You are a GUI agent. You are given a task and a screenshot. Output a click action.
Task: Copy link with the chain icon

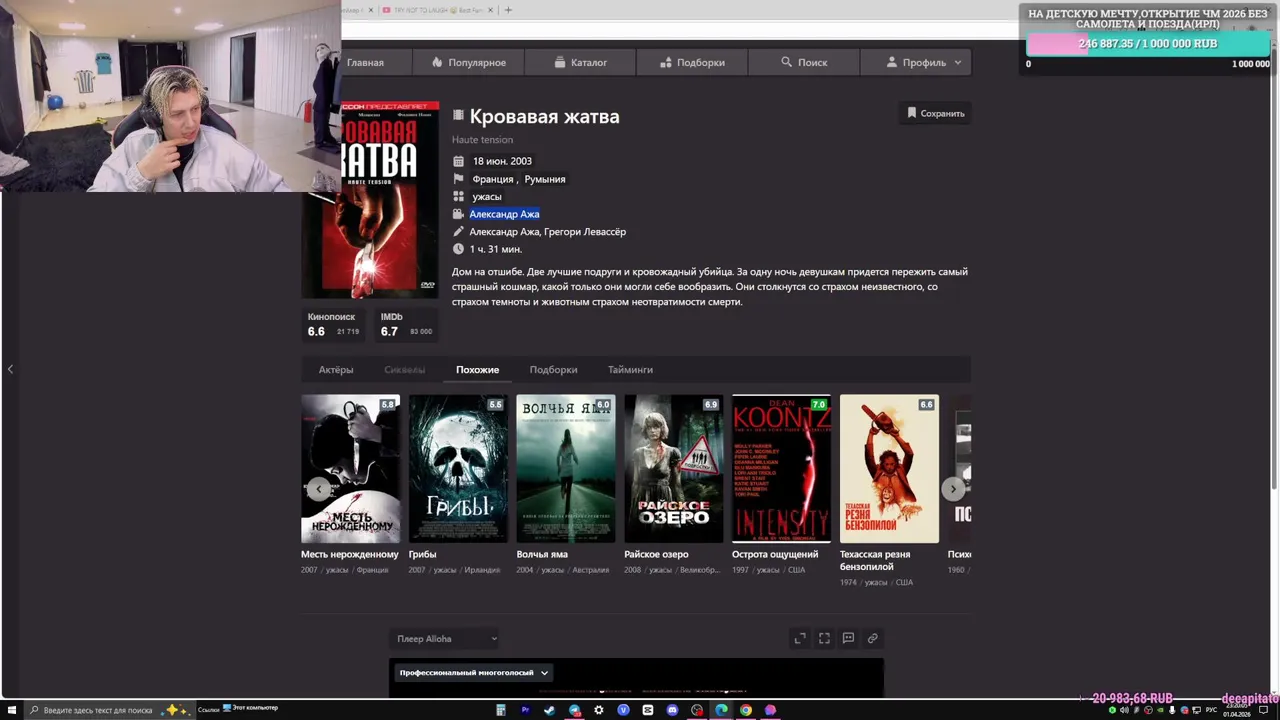[x=872, y=638]
